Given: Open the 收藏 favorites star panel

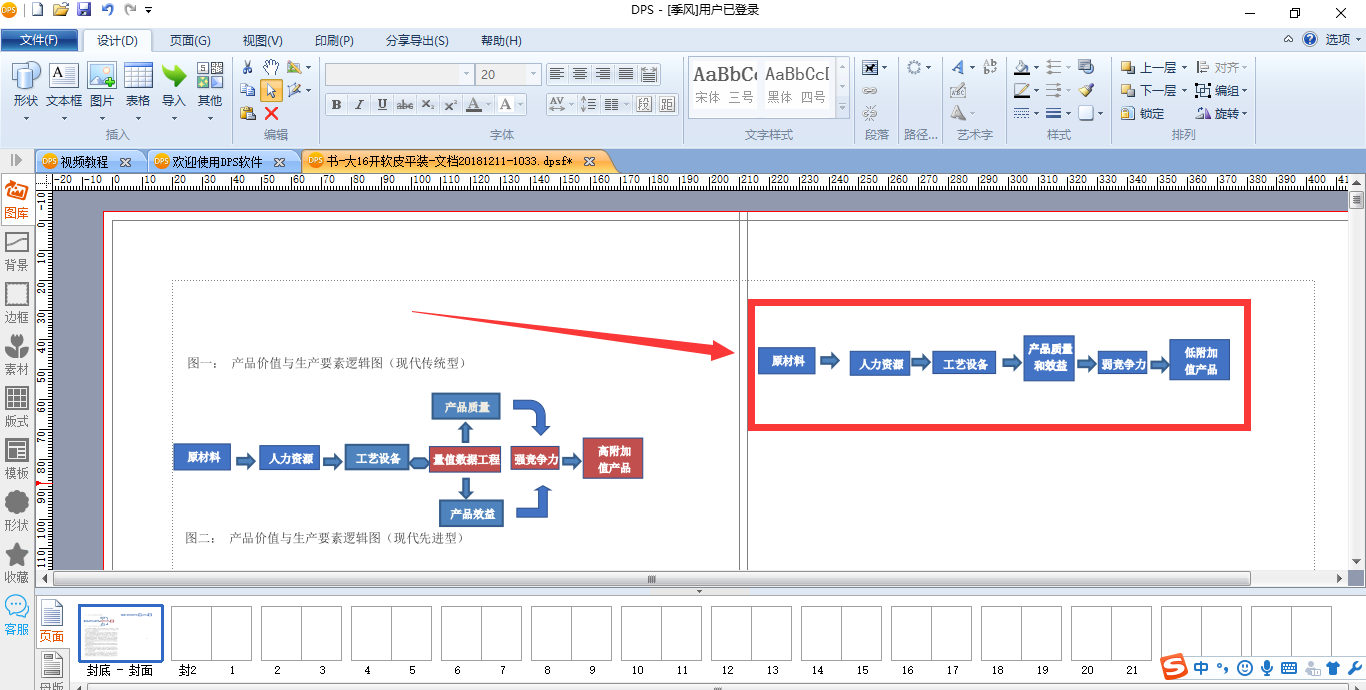Looking at the screenshot, I should point(16,563).
